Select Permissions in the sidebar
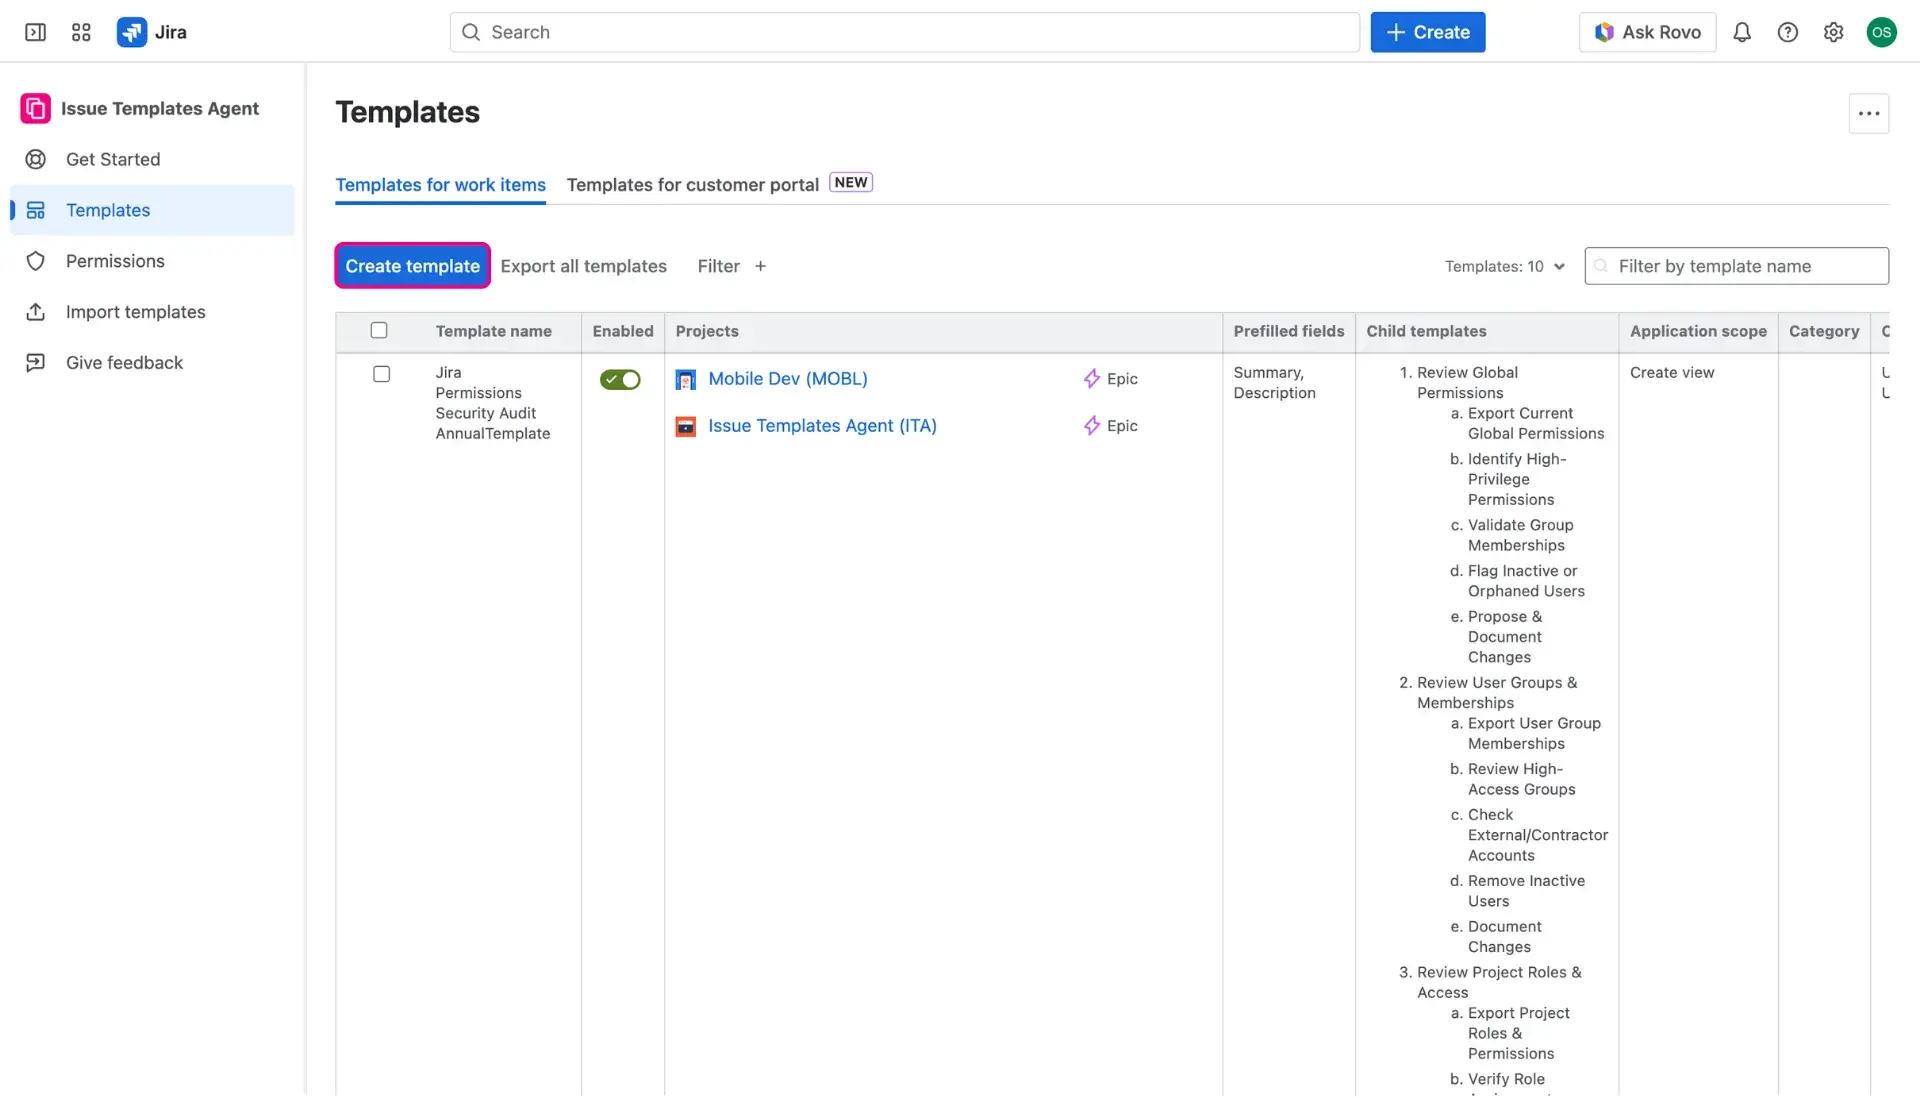 tap(115, 260)
